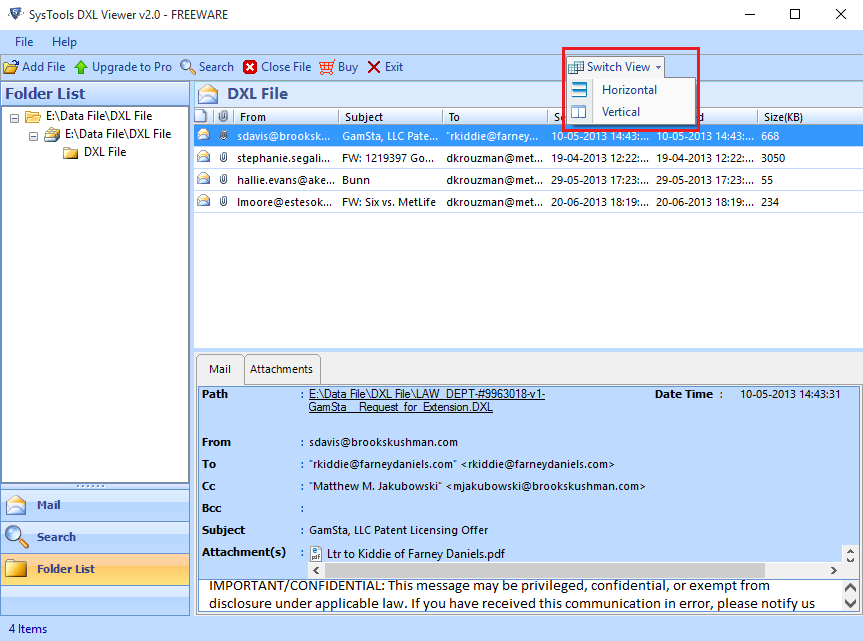Select the Horizontal view layout icon
863x641 pixels.
click(x=580, y=90)
